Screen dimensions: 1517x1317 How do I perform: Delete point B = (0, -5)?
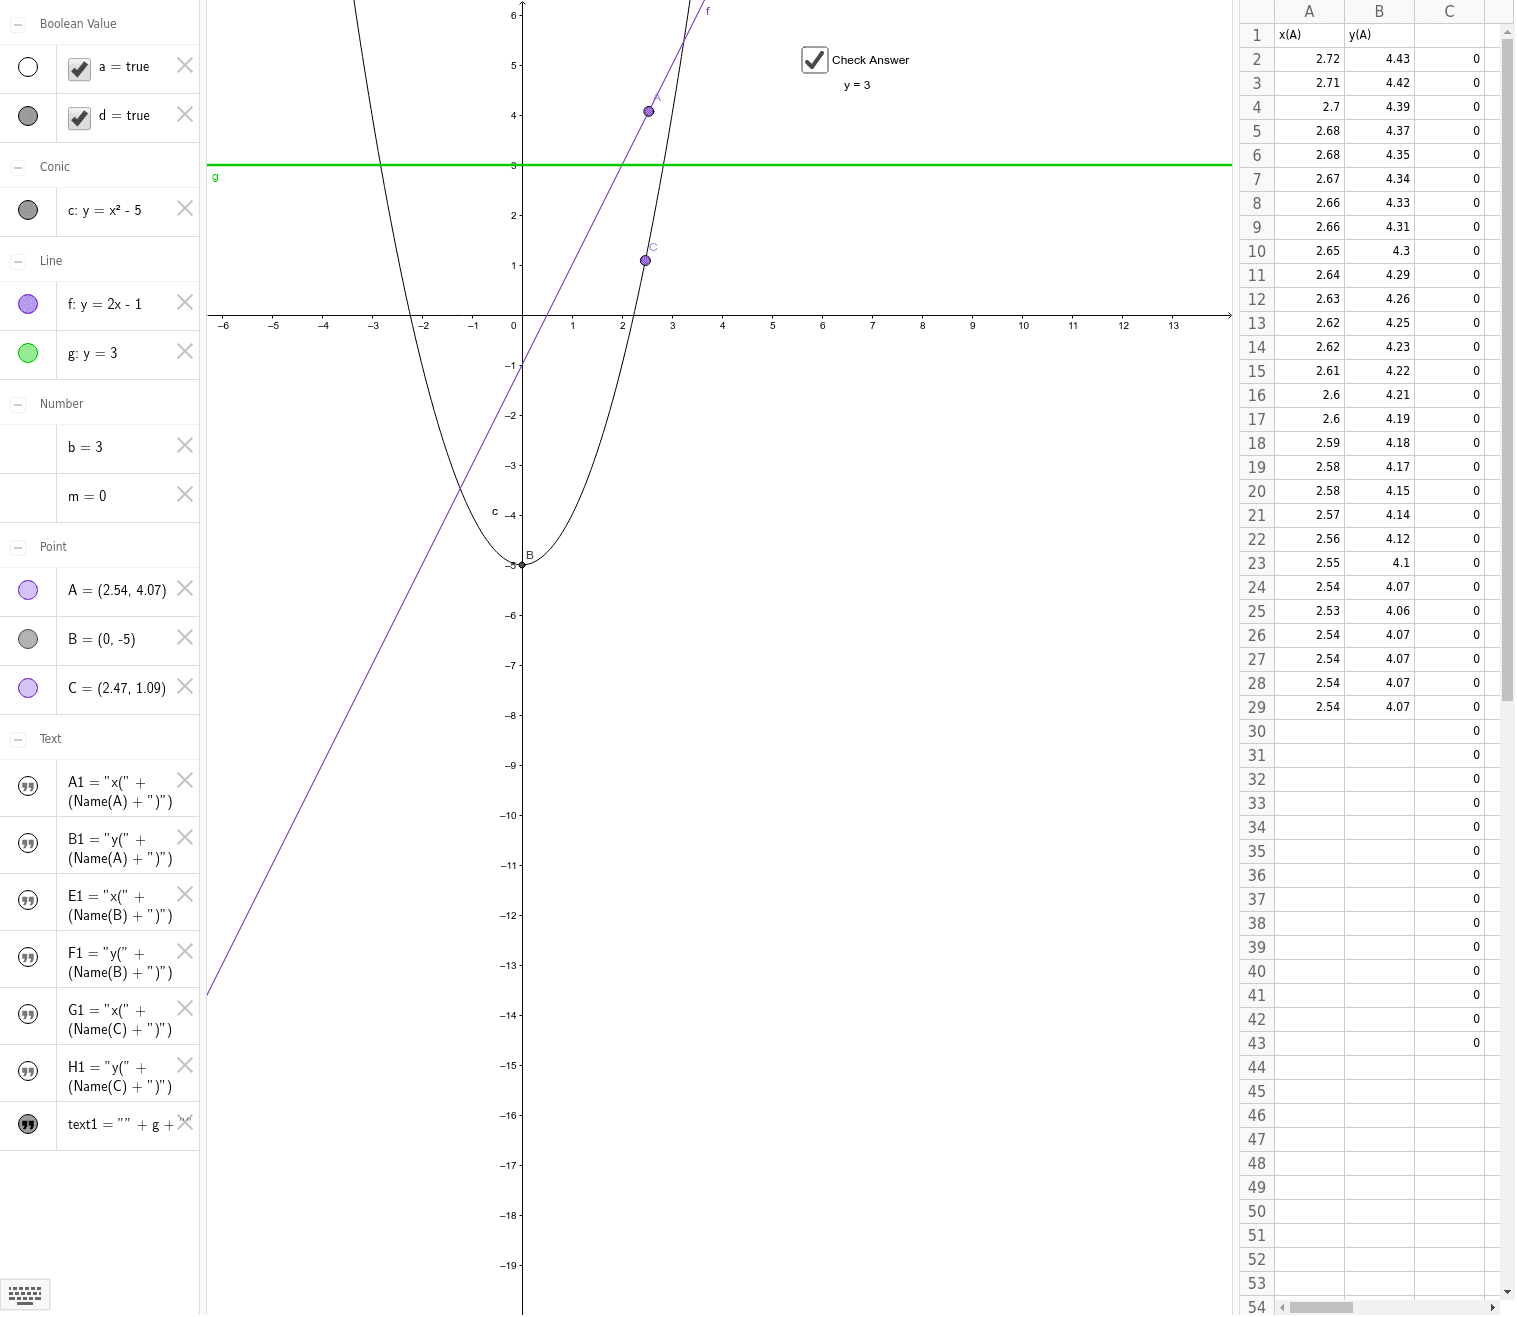185,637
